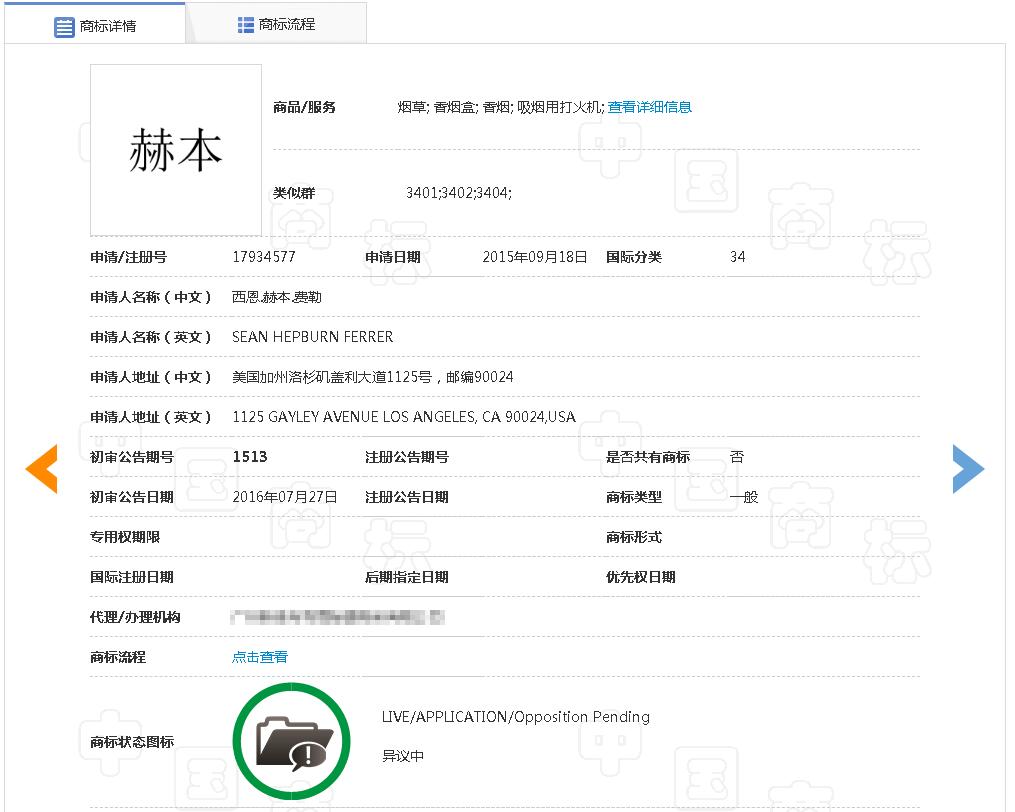The height and width of the screenshot is (812, 1015).
Task: Select the registration number 17934577
Action: 264,257
